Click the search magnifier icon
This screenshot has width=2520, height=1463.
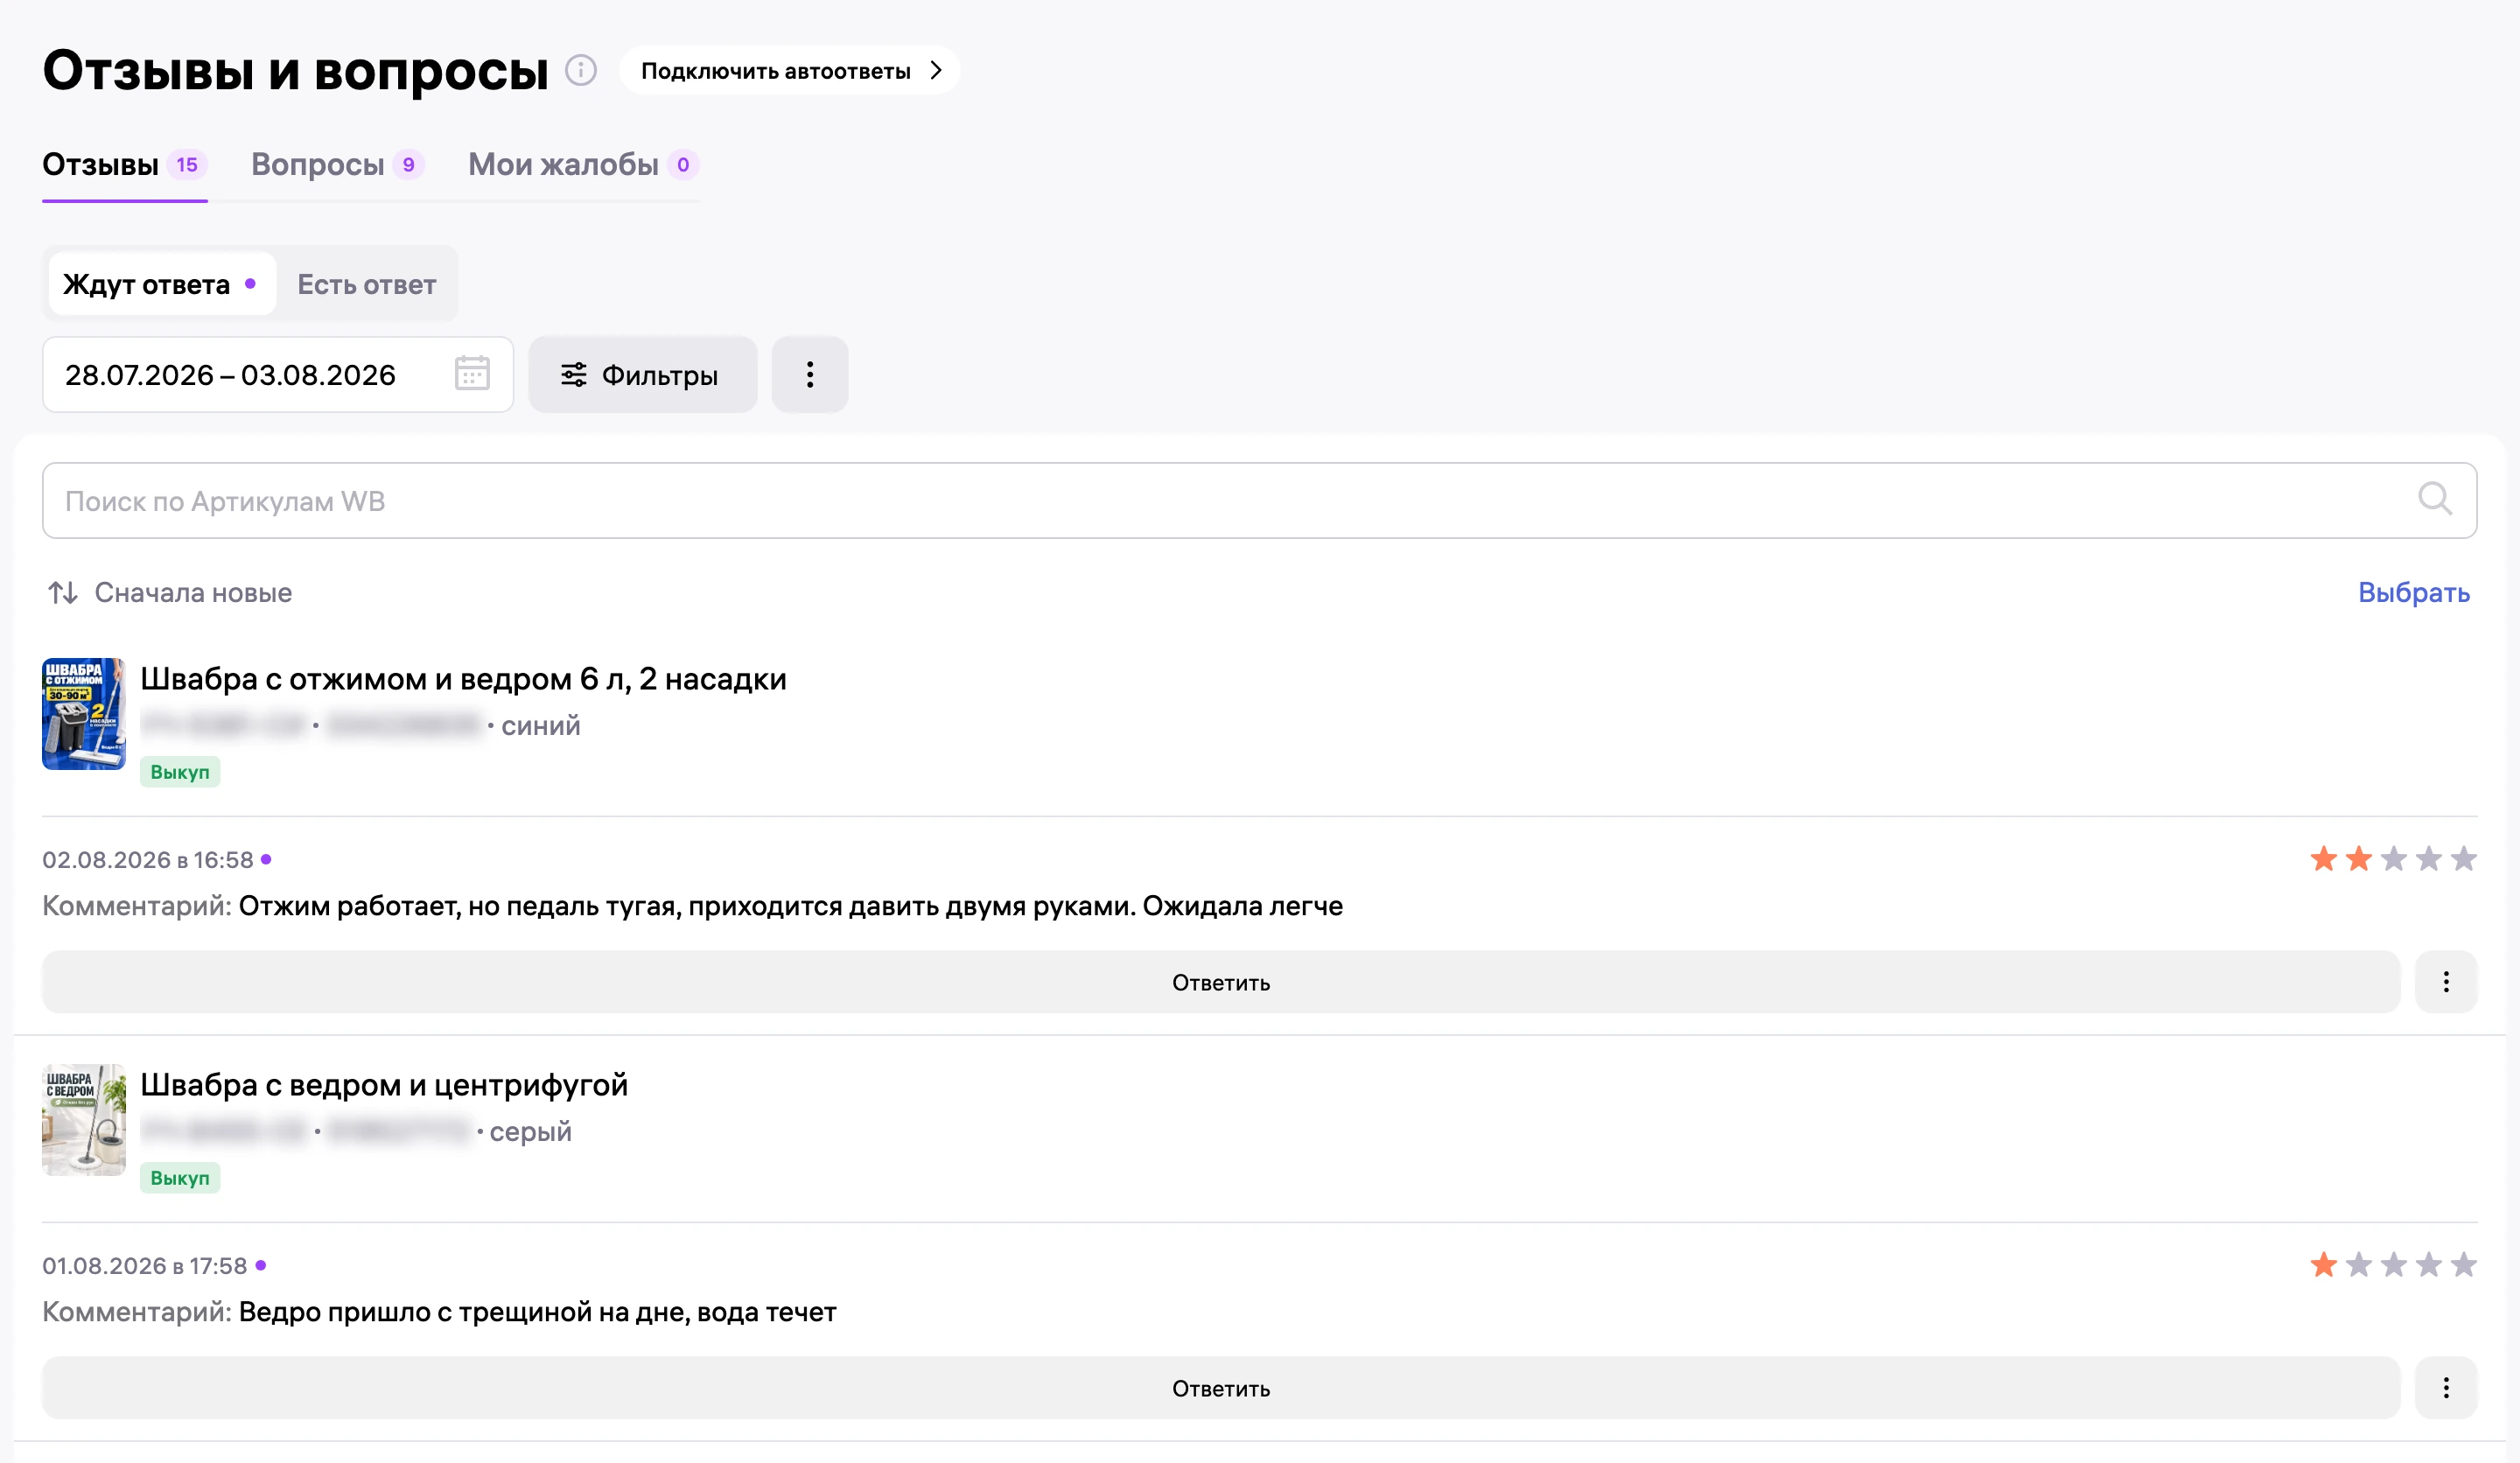point(2435,499)
